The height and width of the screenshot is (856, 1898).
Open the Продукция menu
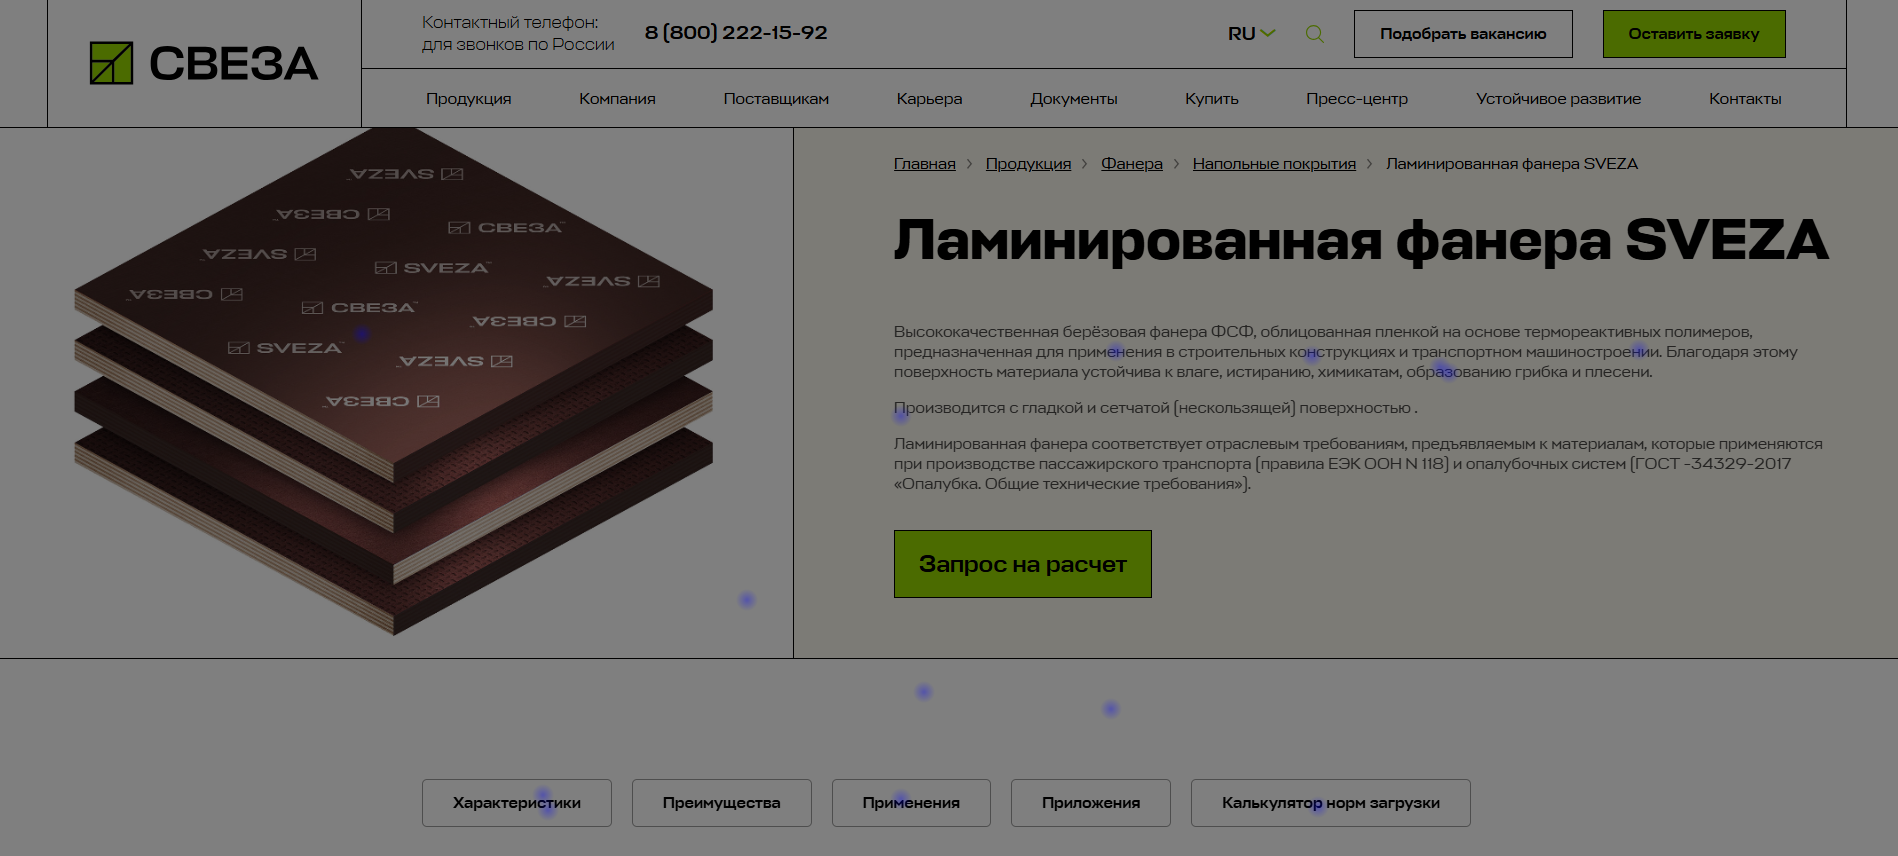click(468, 98)
